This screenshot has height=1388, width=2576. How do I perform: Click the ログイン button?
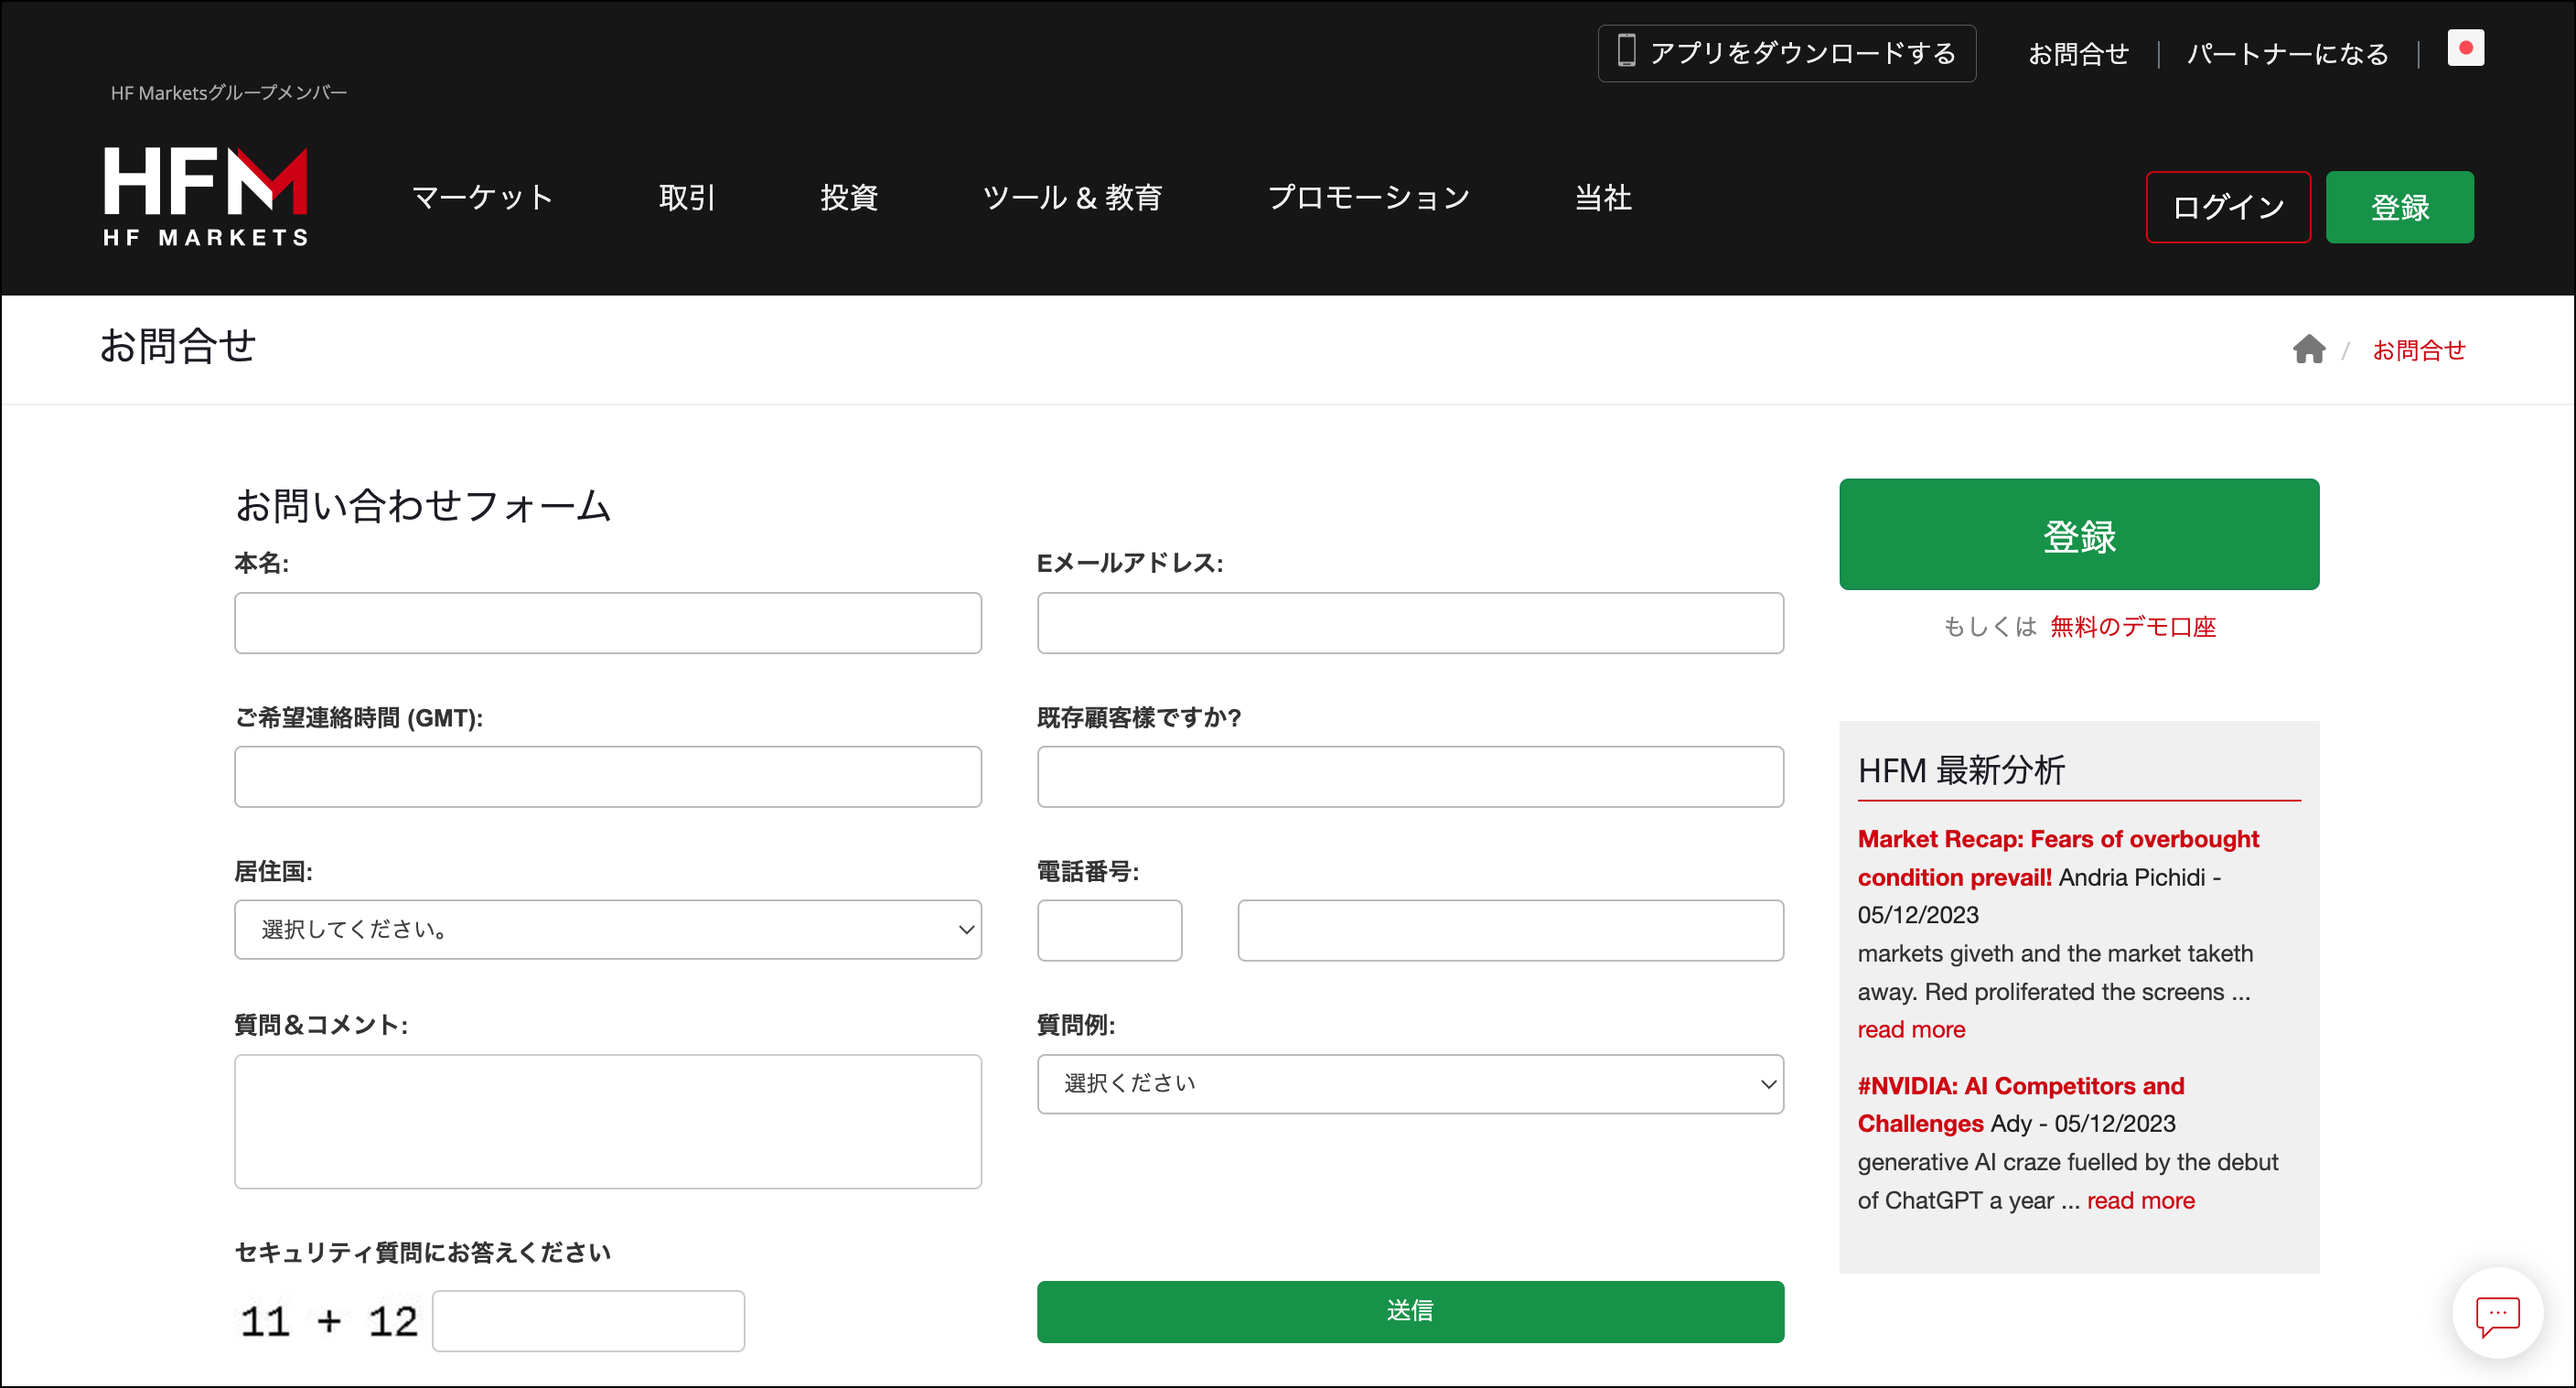pyautogui.click(x=2228, y=207)
